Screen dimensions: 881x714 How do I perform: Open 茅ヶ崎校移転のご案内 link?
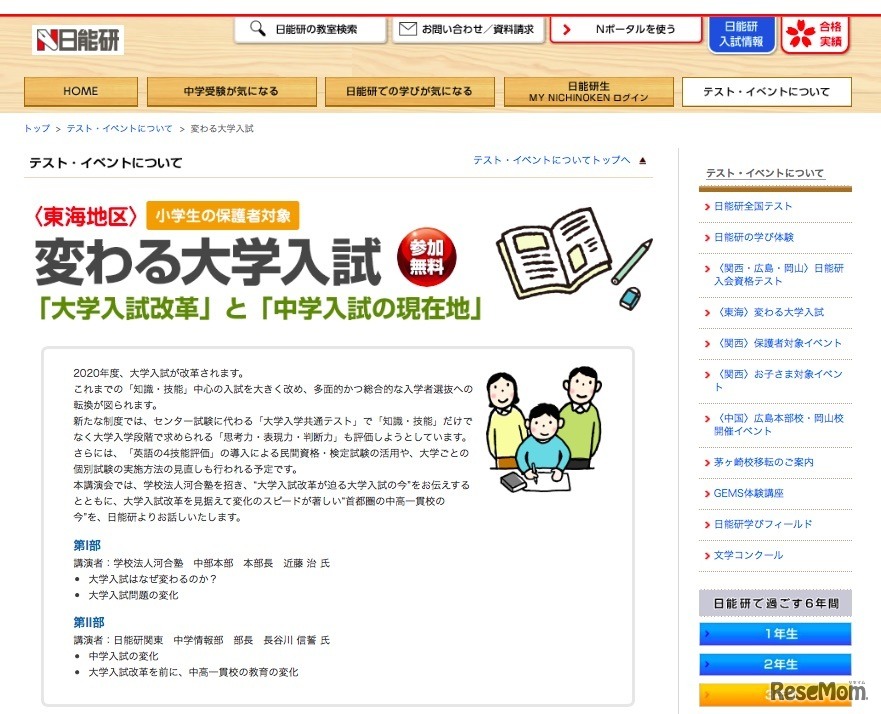pyautogui.click(x=764, y=462)
